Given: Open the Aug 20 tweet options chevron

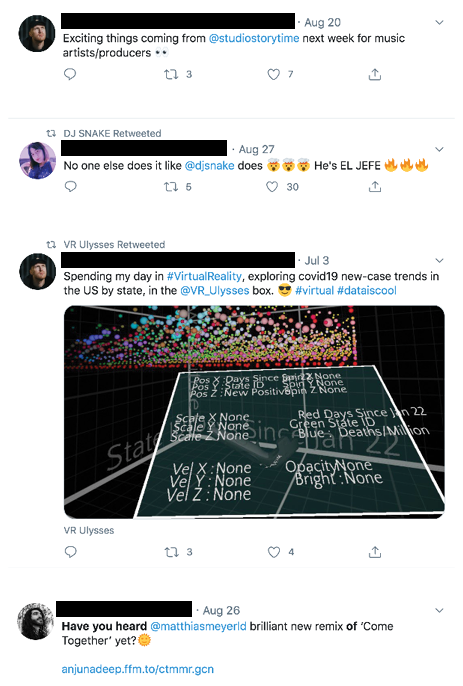Looking at the screenshot, I should (439, 22).
